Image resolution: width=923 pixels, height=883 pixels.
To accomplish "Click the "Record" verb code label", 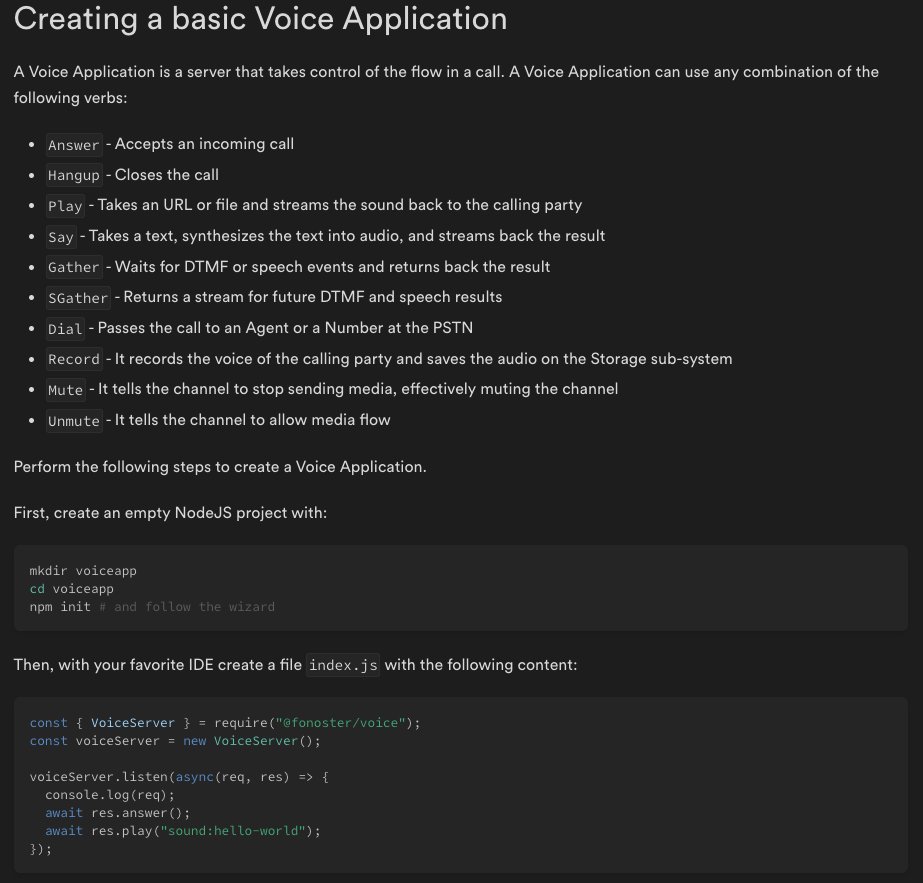I will (x=74, y=359).
